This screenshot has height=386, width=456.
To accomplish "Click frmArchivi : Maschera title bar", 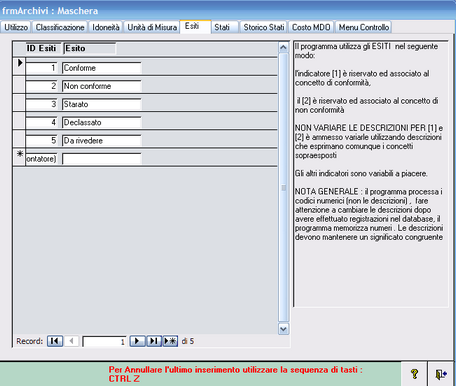I will (228, 10).
